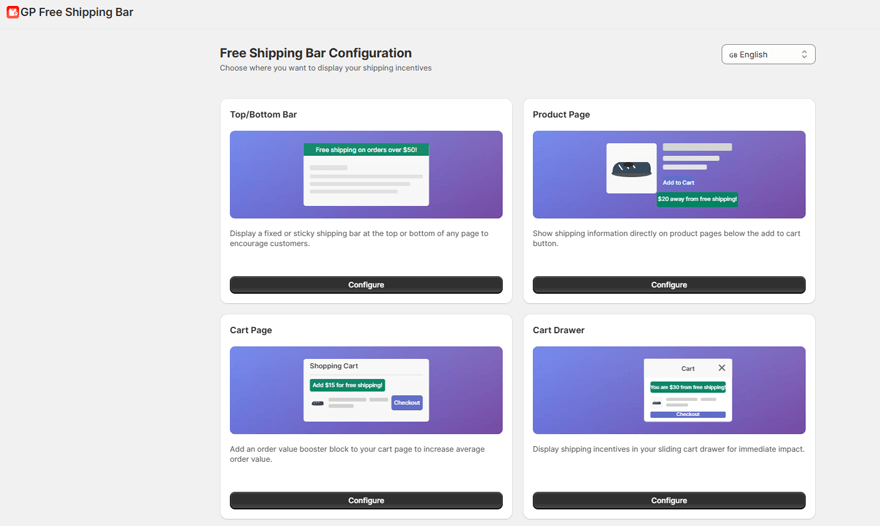
Task: Click the Checkout button in Cart Page preview
Action: (407, 403)
